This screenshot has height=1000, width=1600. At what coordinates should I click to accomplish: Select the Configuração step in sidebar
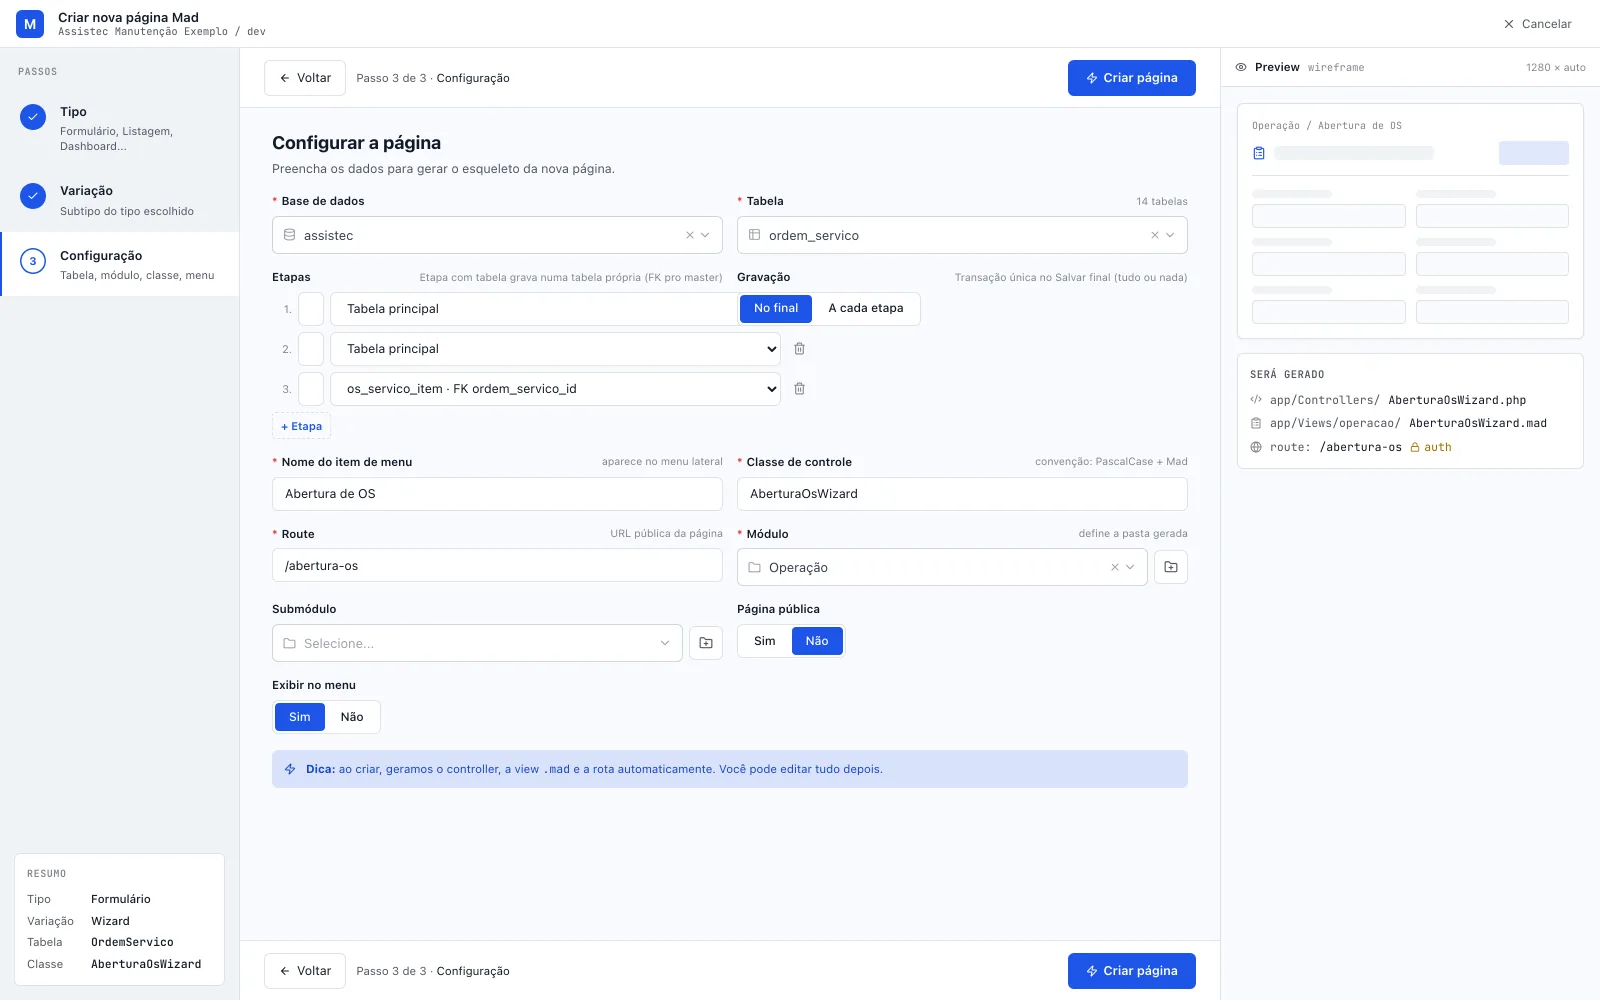pyautogui.click(x=120, y=265)
